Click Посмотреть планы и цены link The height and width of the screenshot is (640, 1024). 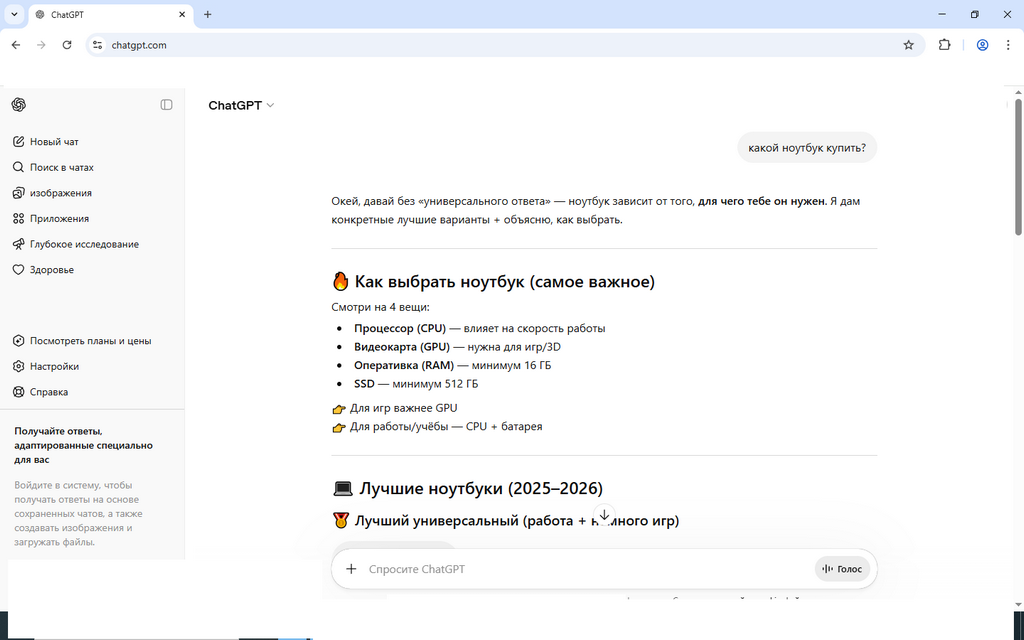point(89,341)
